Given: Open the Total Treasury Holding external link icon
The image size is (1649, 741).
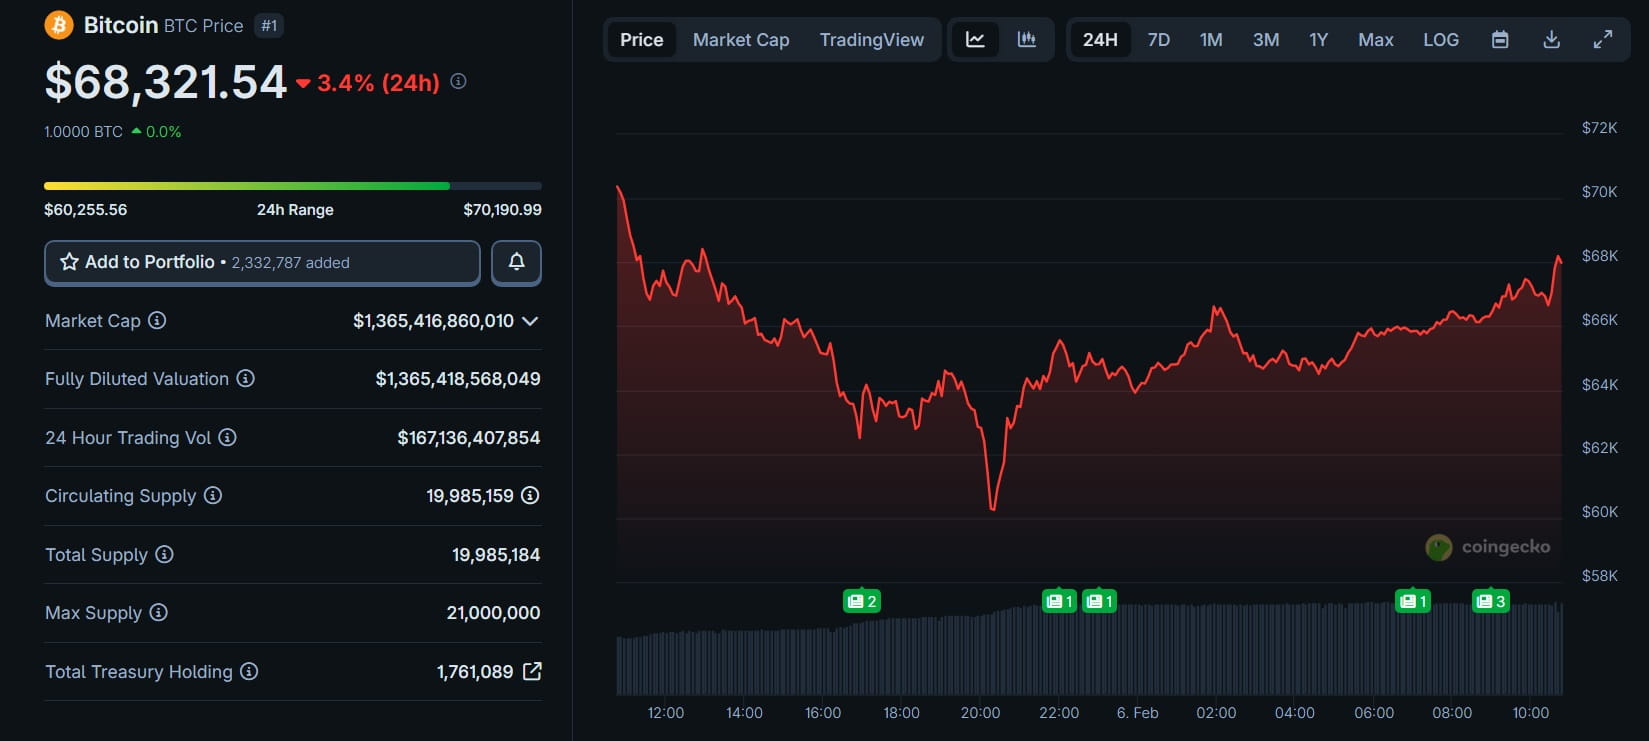Looking at the screenshot, I should coord(532,671).
